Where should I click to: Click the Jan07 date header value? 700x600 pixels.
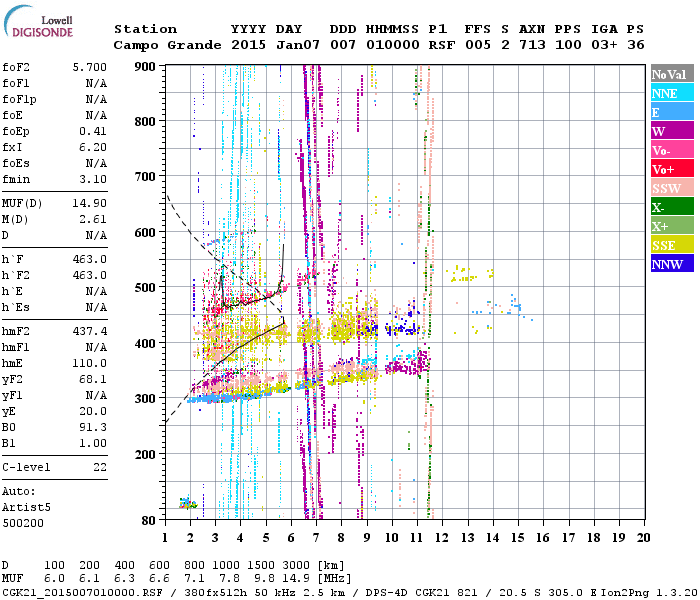click(x=298, y=45)
